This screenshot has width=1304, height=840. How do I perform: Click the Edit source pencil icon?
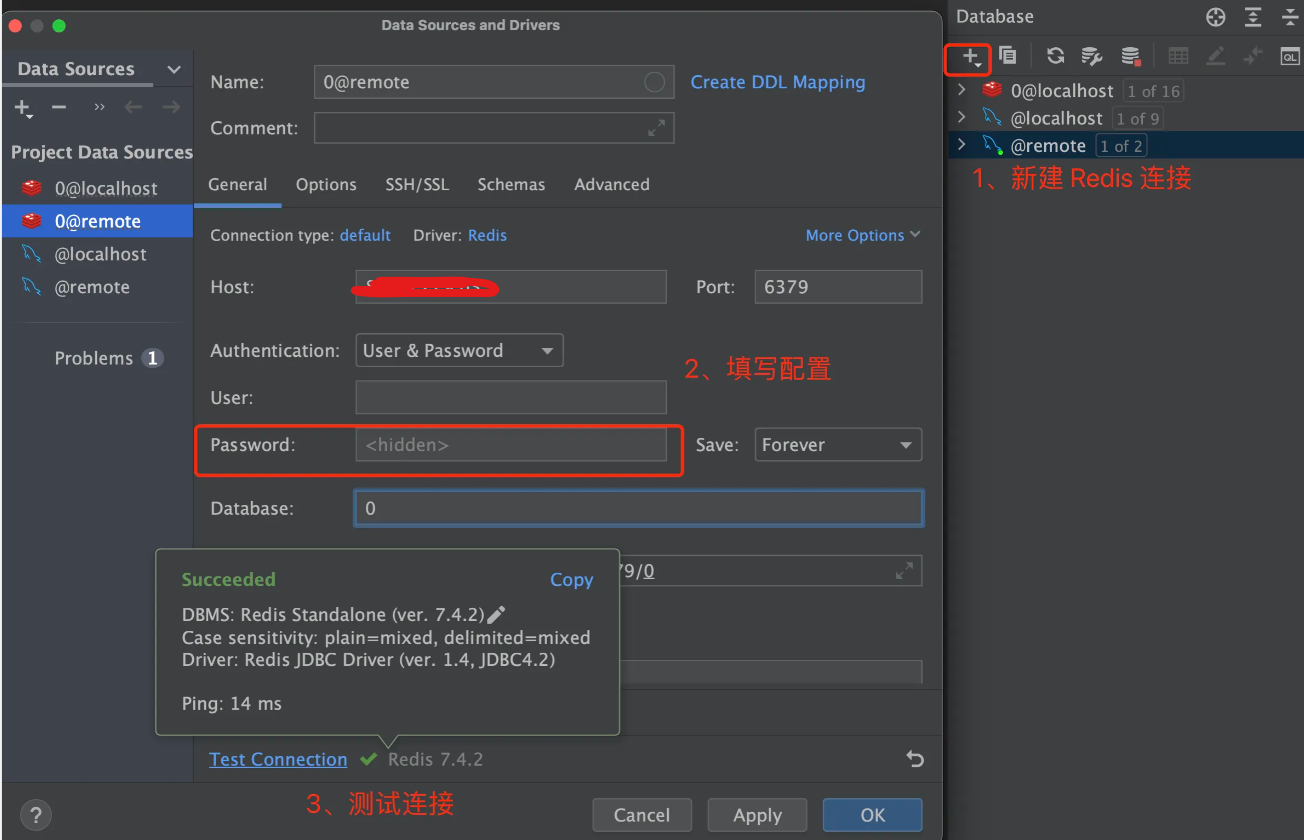[1215, 56]
